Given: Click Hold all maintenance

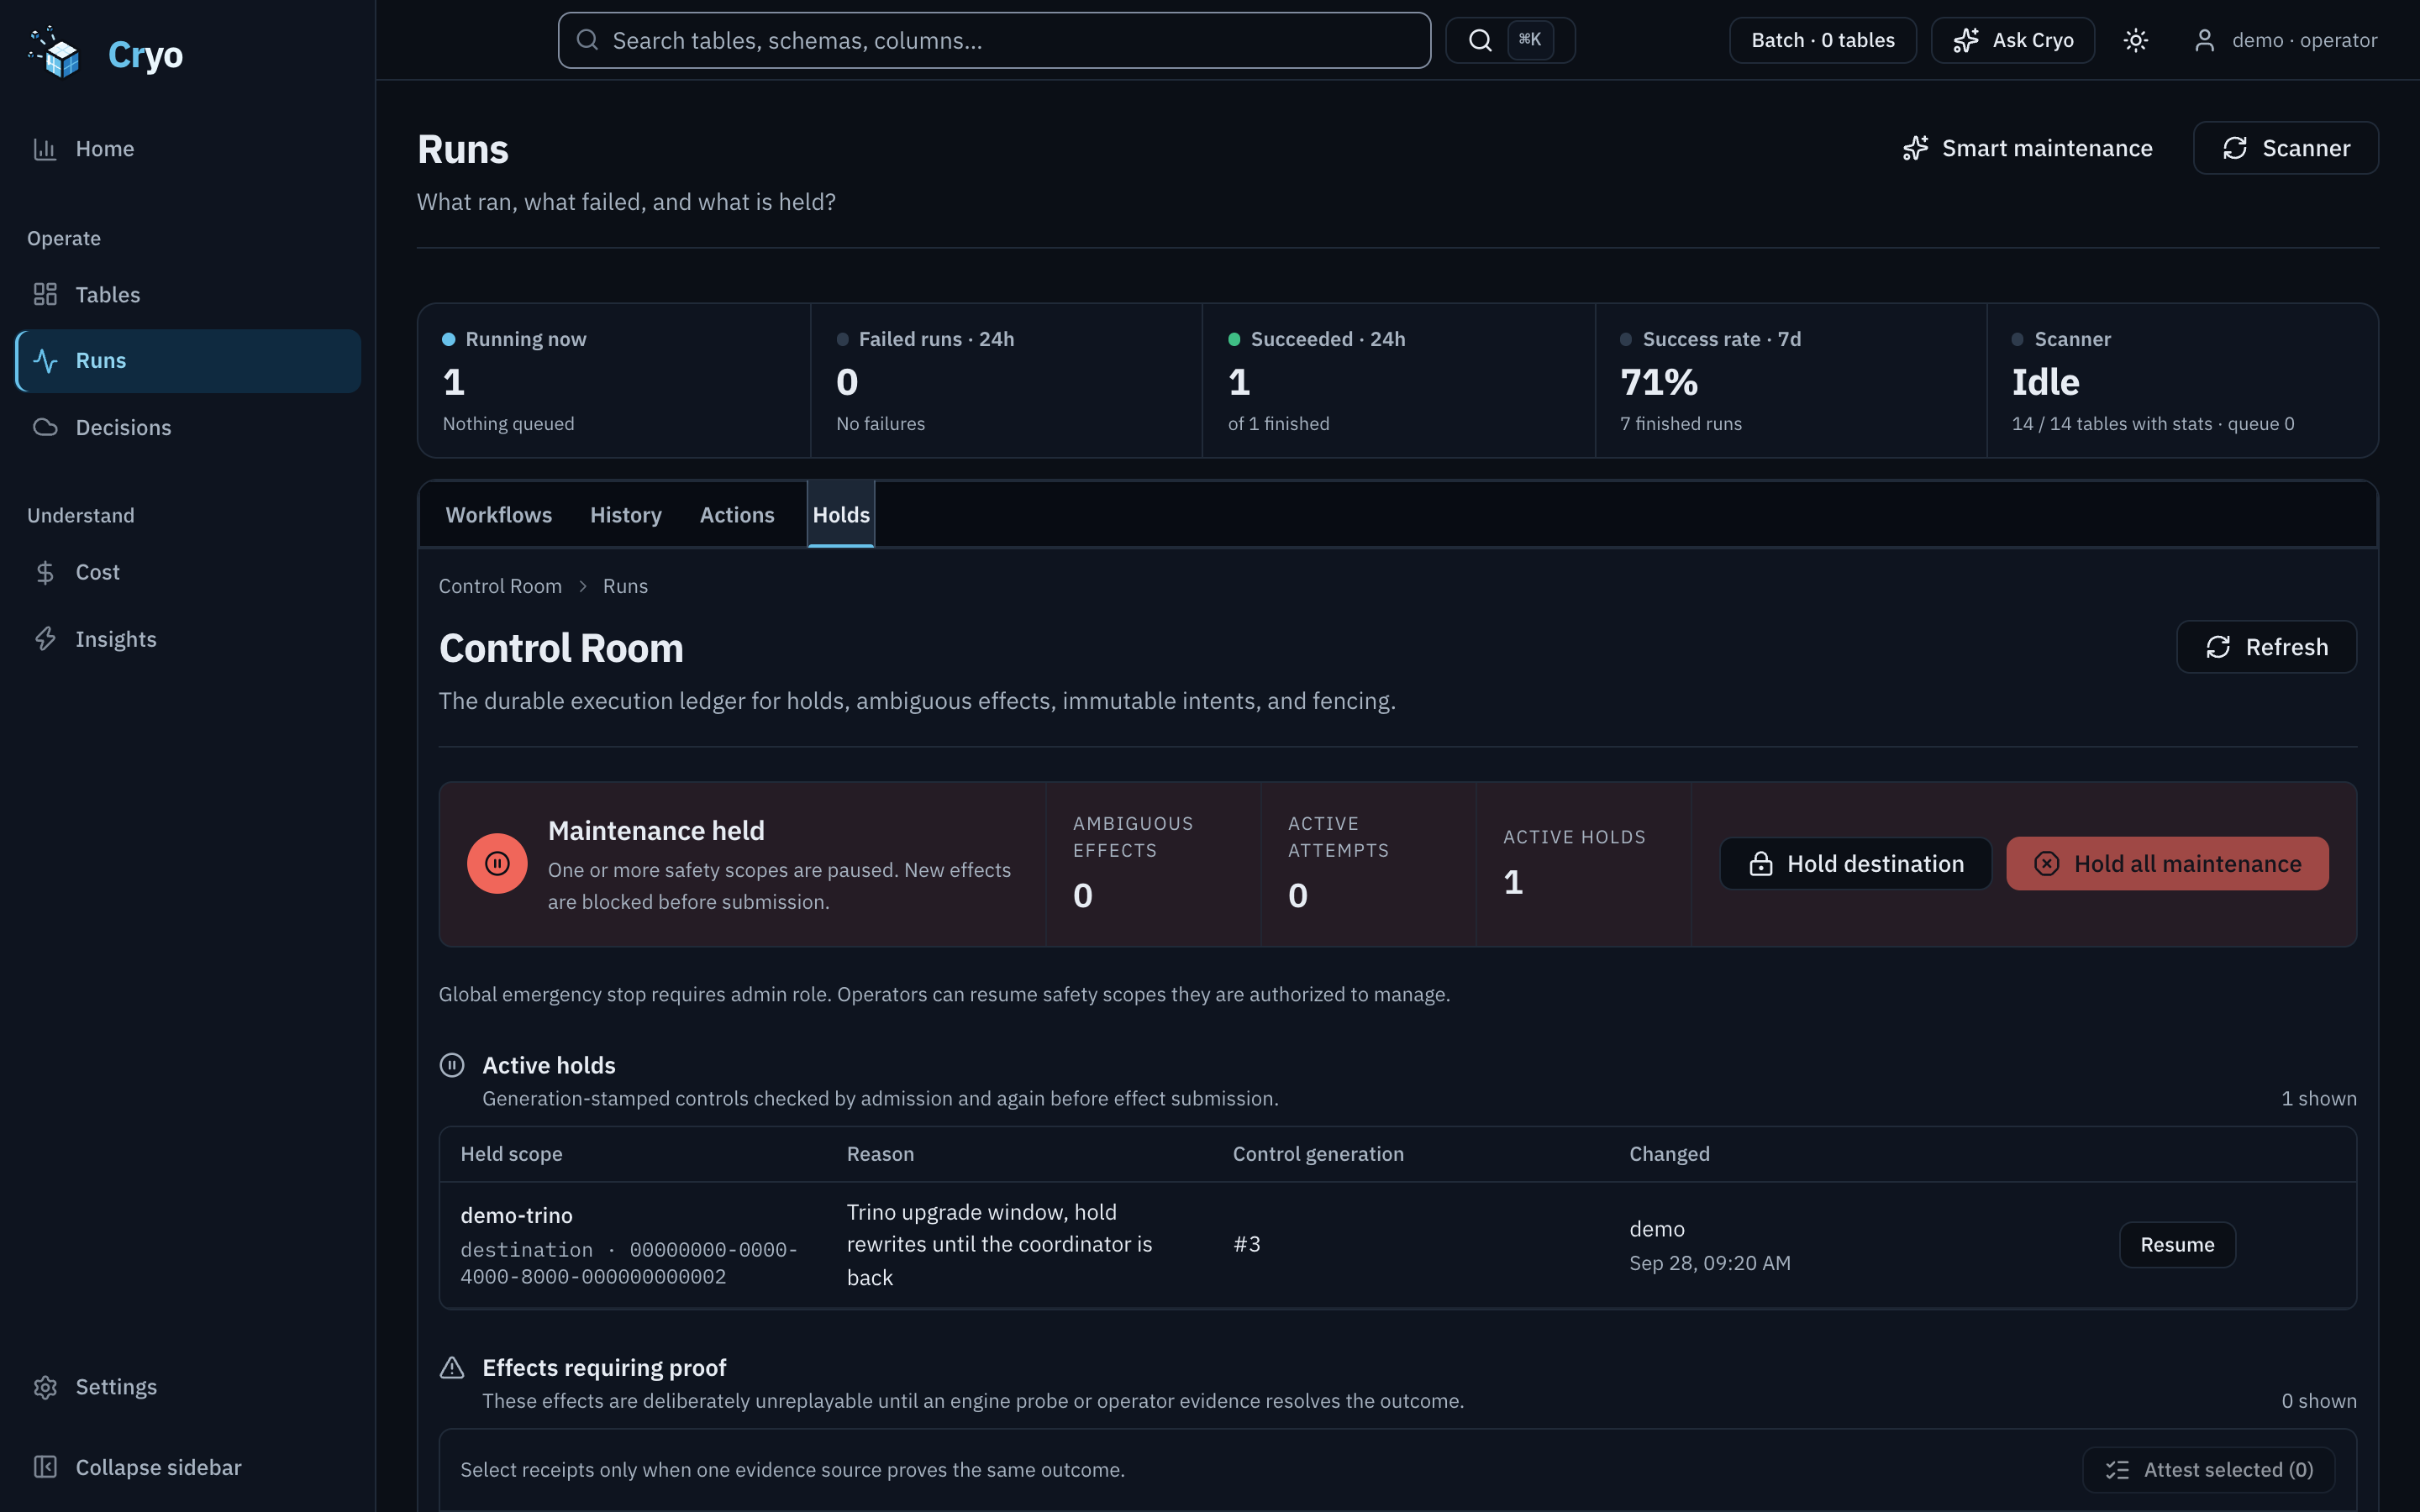Looking at the screenshot, I should click(x=2167, y=864).
